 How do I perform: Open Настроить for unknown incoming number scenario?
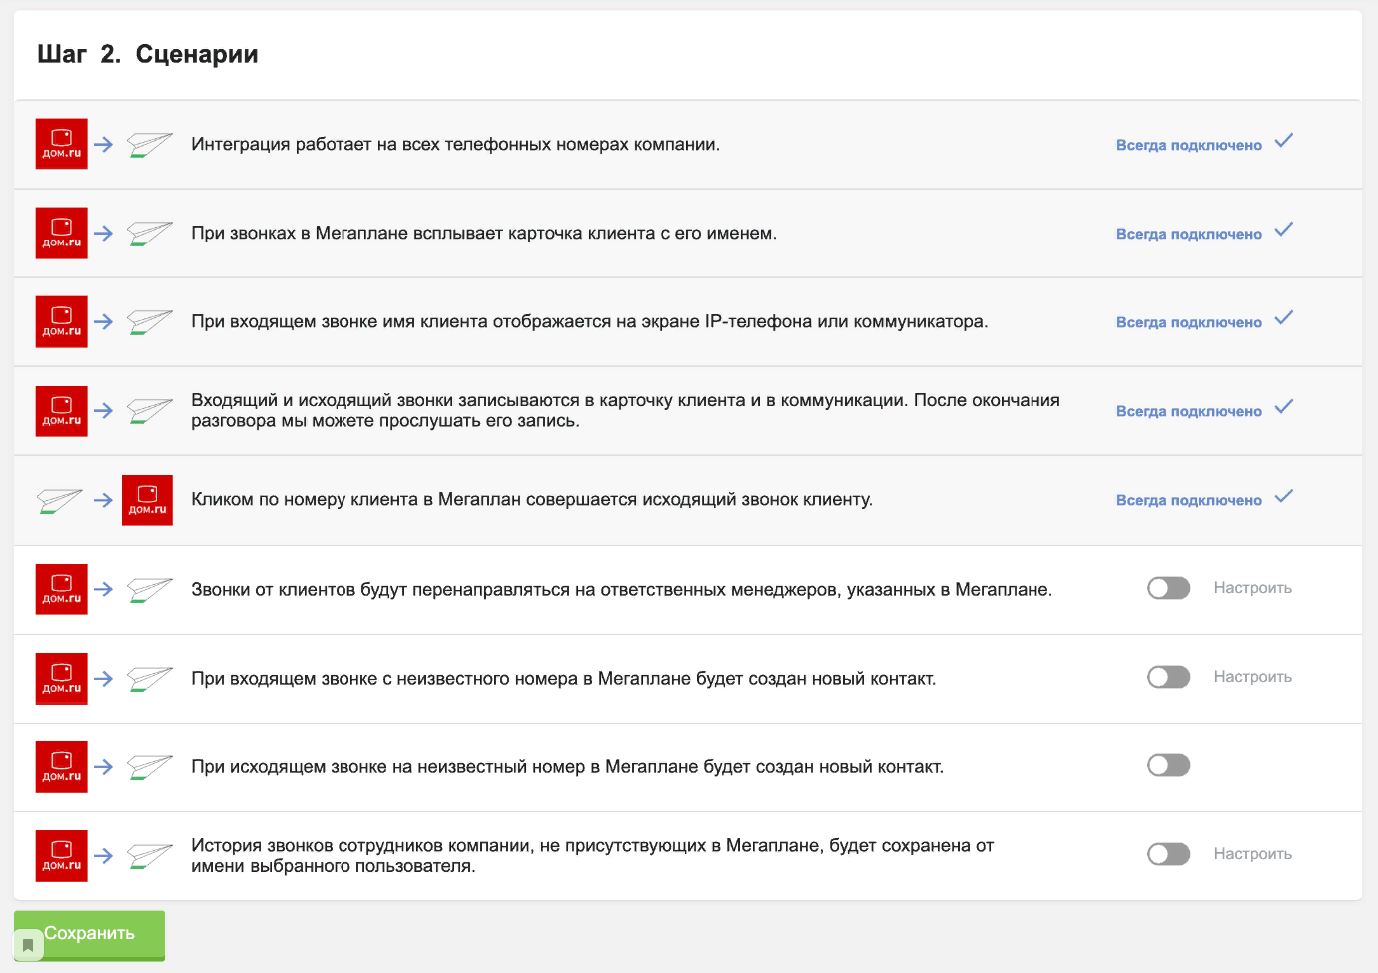1253,677
